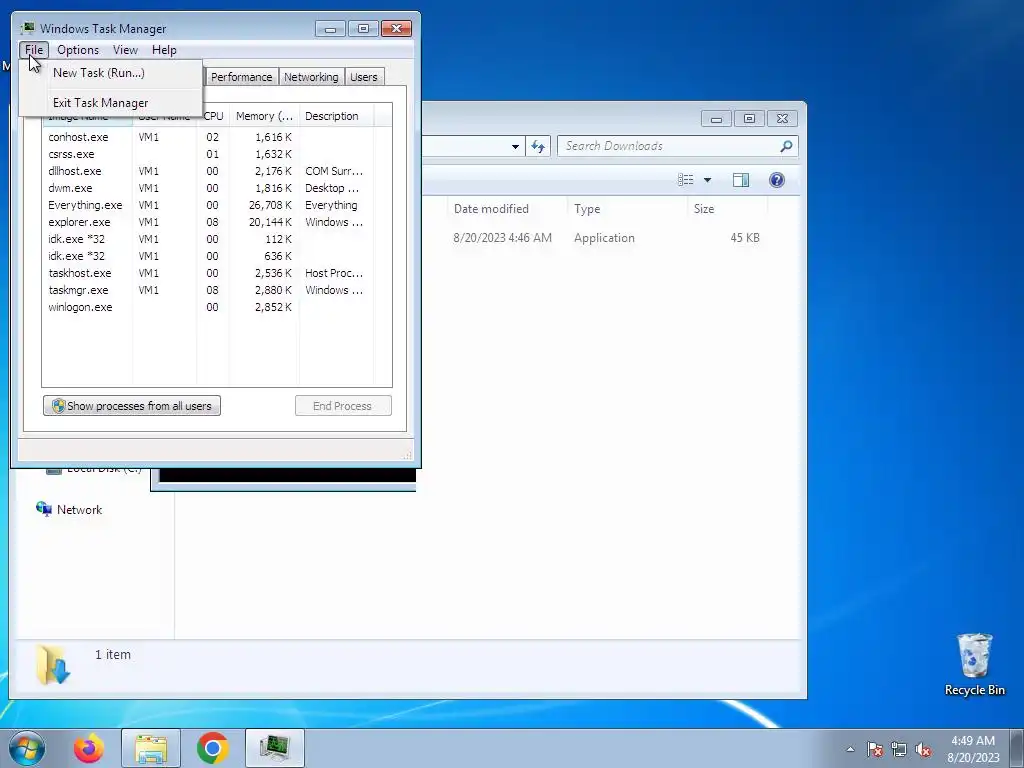The width and height of the screenshot is (1024, 768).
Task: Switch to the Users tab
Action: 364,77
